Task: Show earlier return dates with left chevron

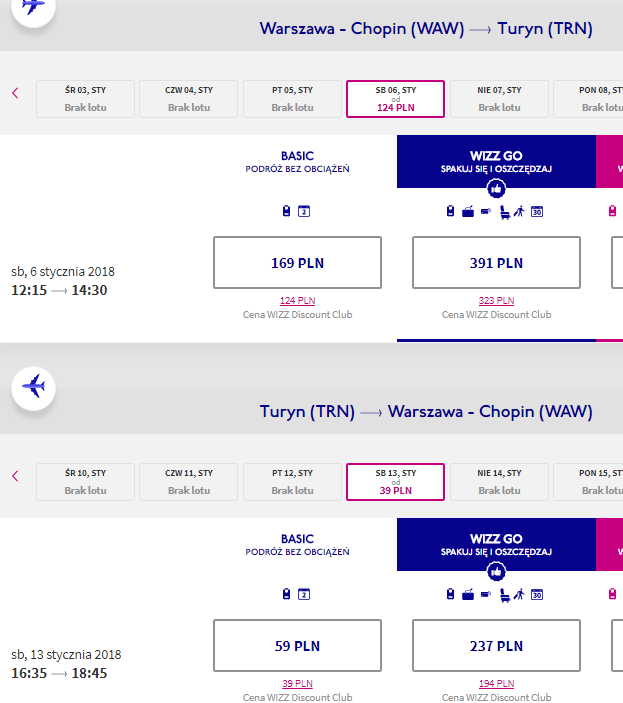Action: [x=15, y=476]
